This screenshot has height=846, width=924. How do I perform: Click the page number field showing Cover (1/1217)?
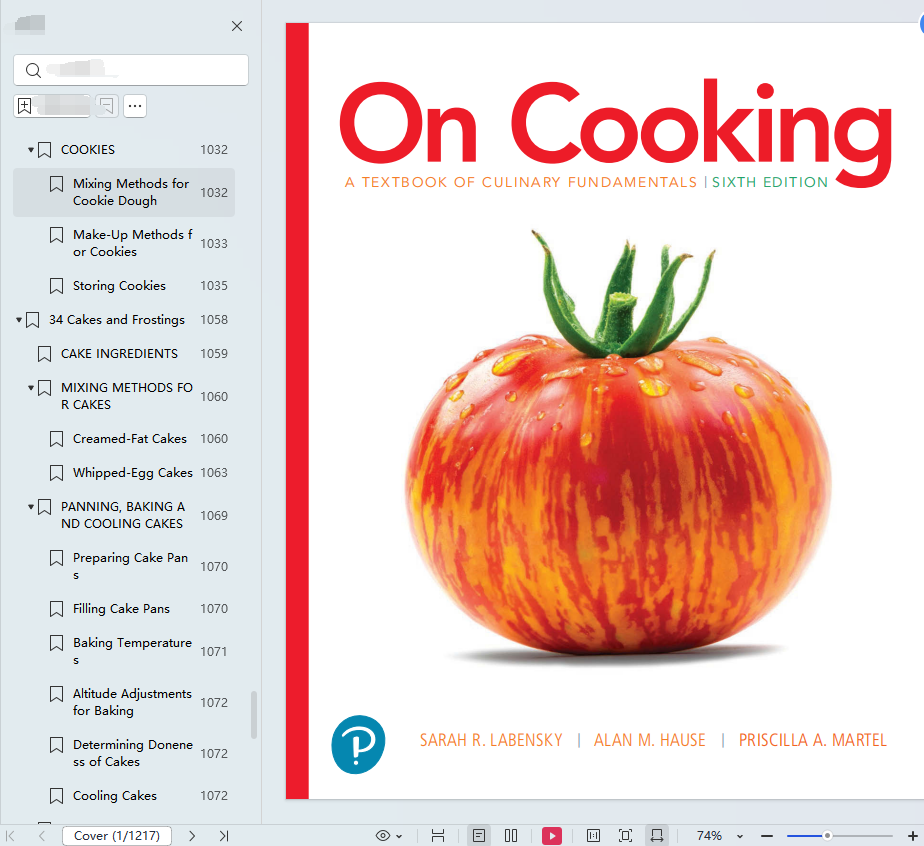point(117,835)
